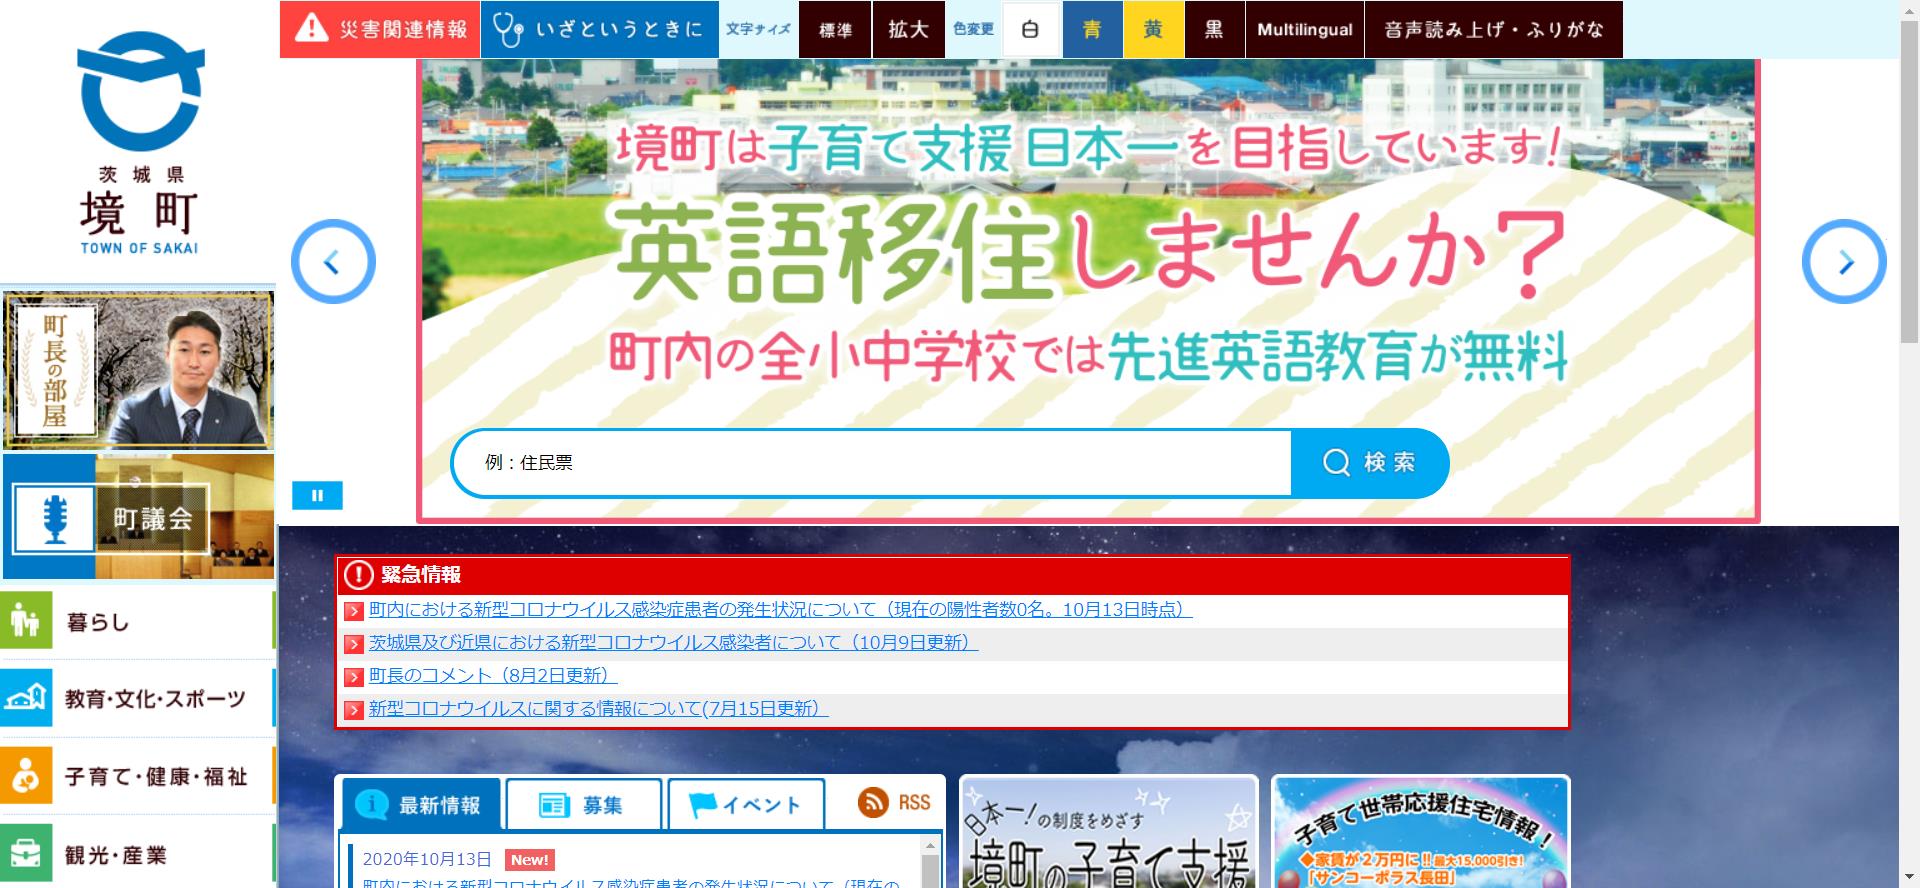This screenshot has width=1920, height=888.
Task: Open the 観光・産業 menu item
Action: click(138, 854)
